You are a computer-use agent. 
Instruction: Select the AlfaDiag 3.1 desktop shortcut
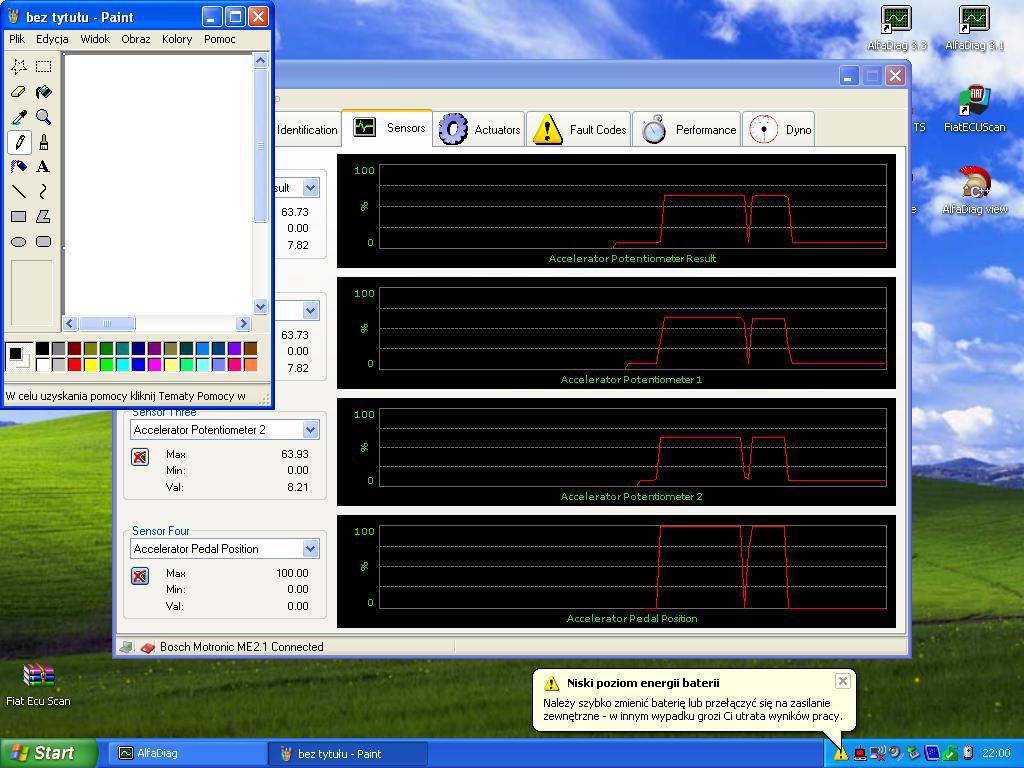(974, 28)
